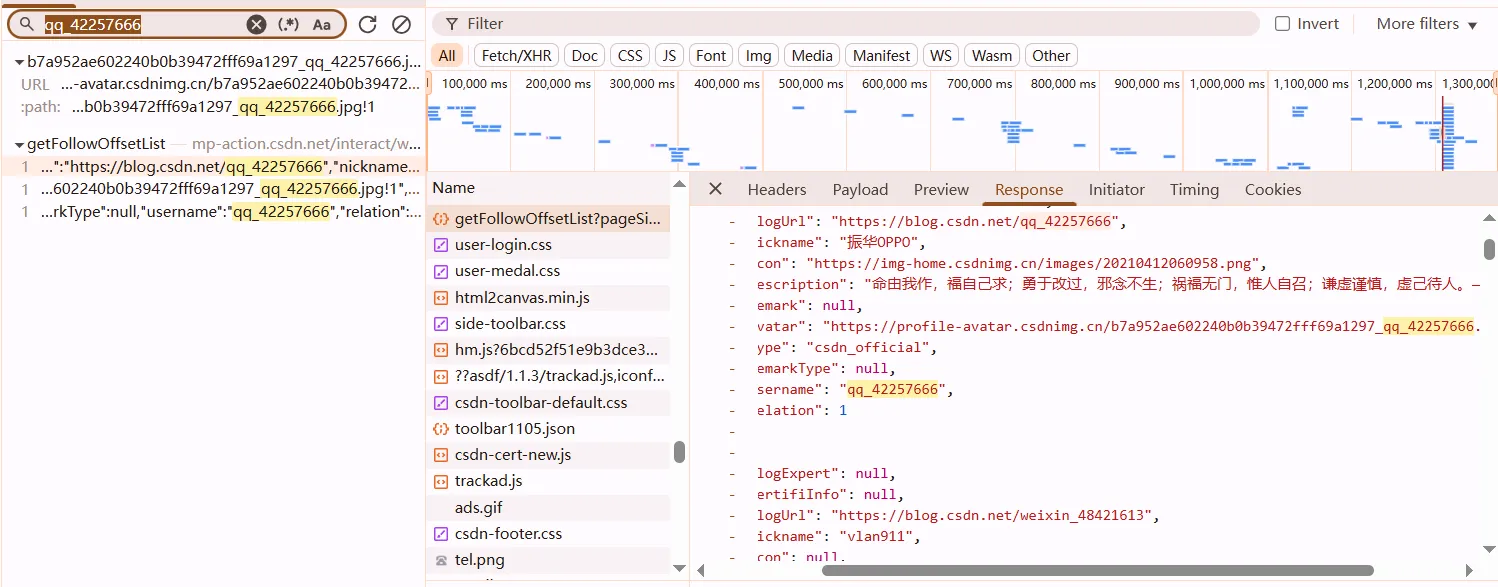Screen dimensions: 1498x587
Task: Select toolbar1105.json request
Action: [548, 429]
